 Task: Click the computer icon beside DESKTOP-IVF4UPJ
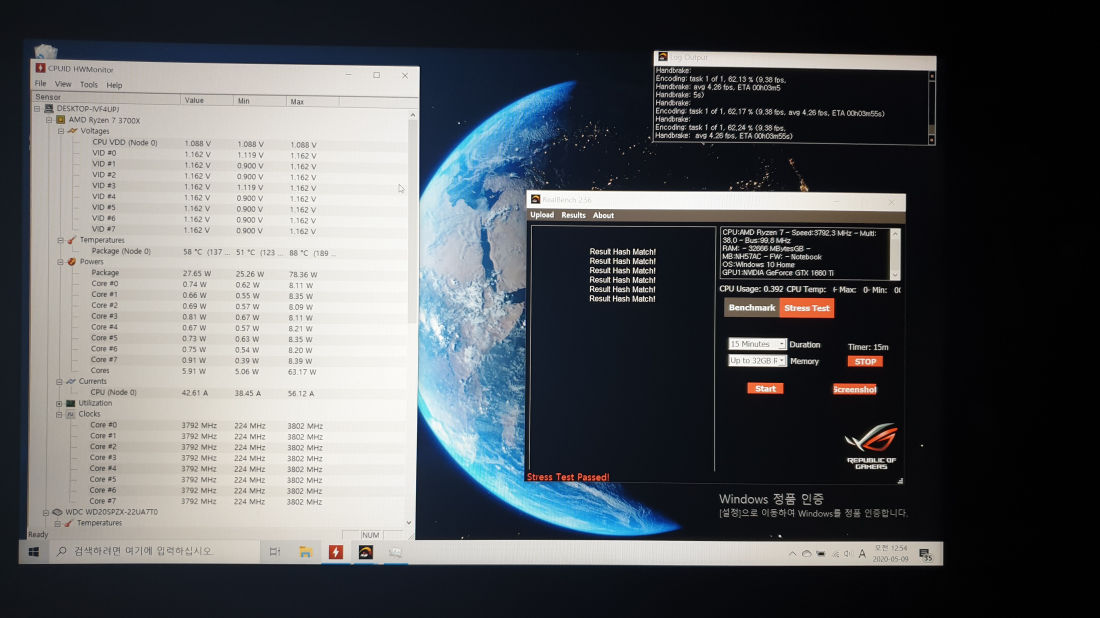[49, 109]
